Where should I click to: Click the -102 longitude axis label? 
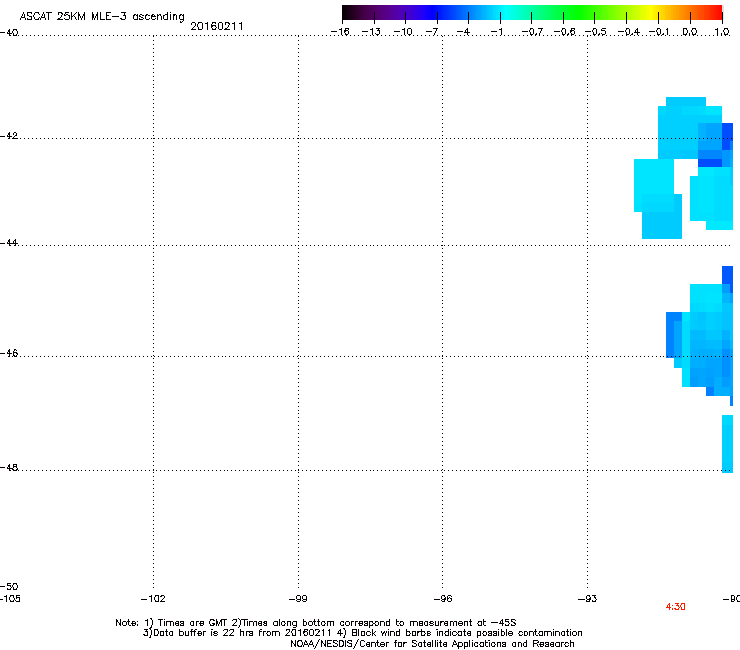[153, 599]
